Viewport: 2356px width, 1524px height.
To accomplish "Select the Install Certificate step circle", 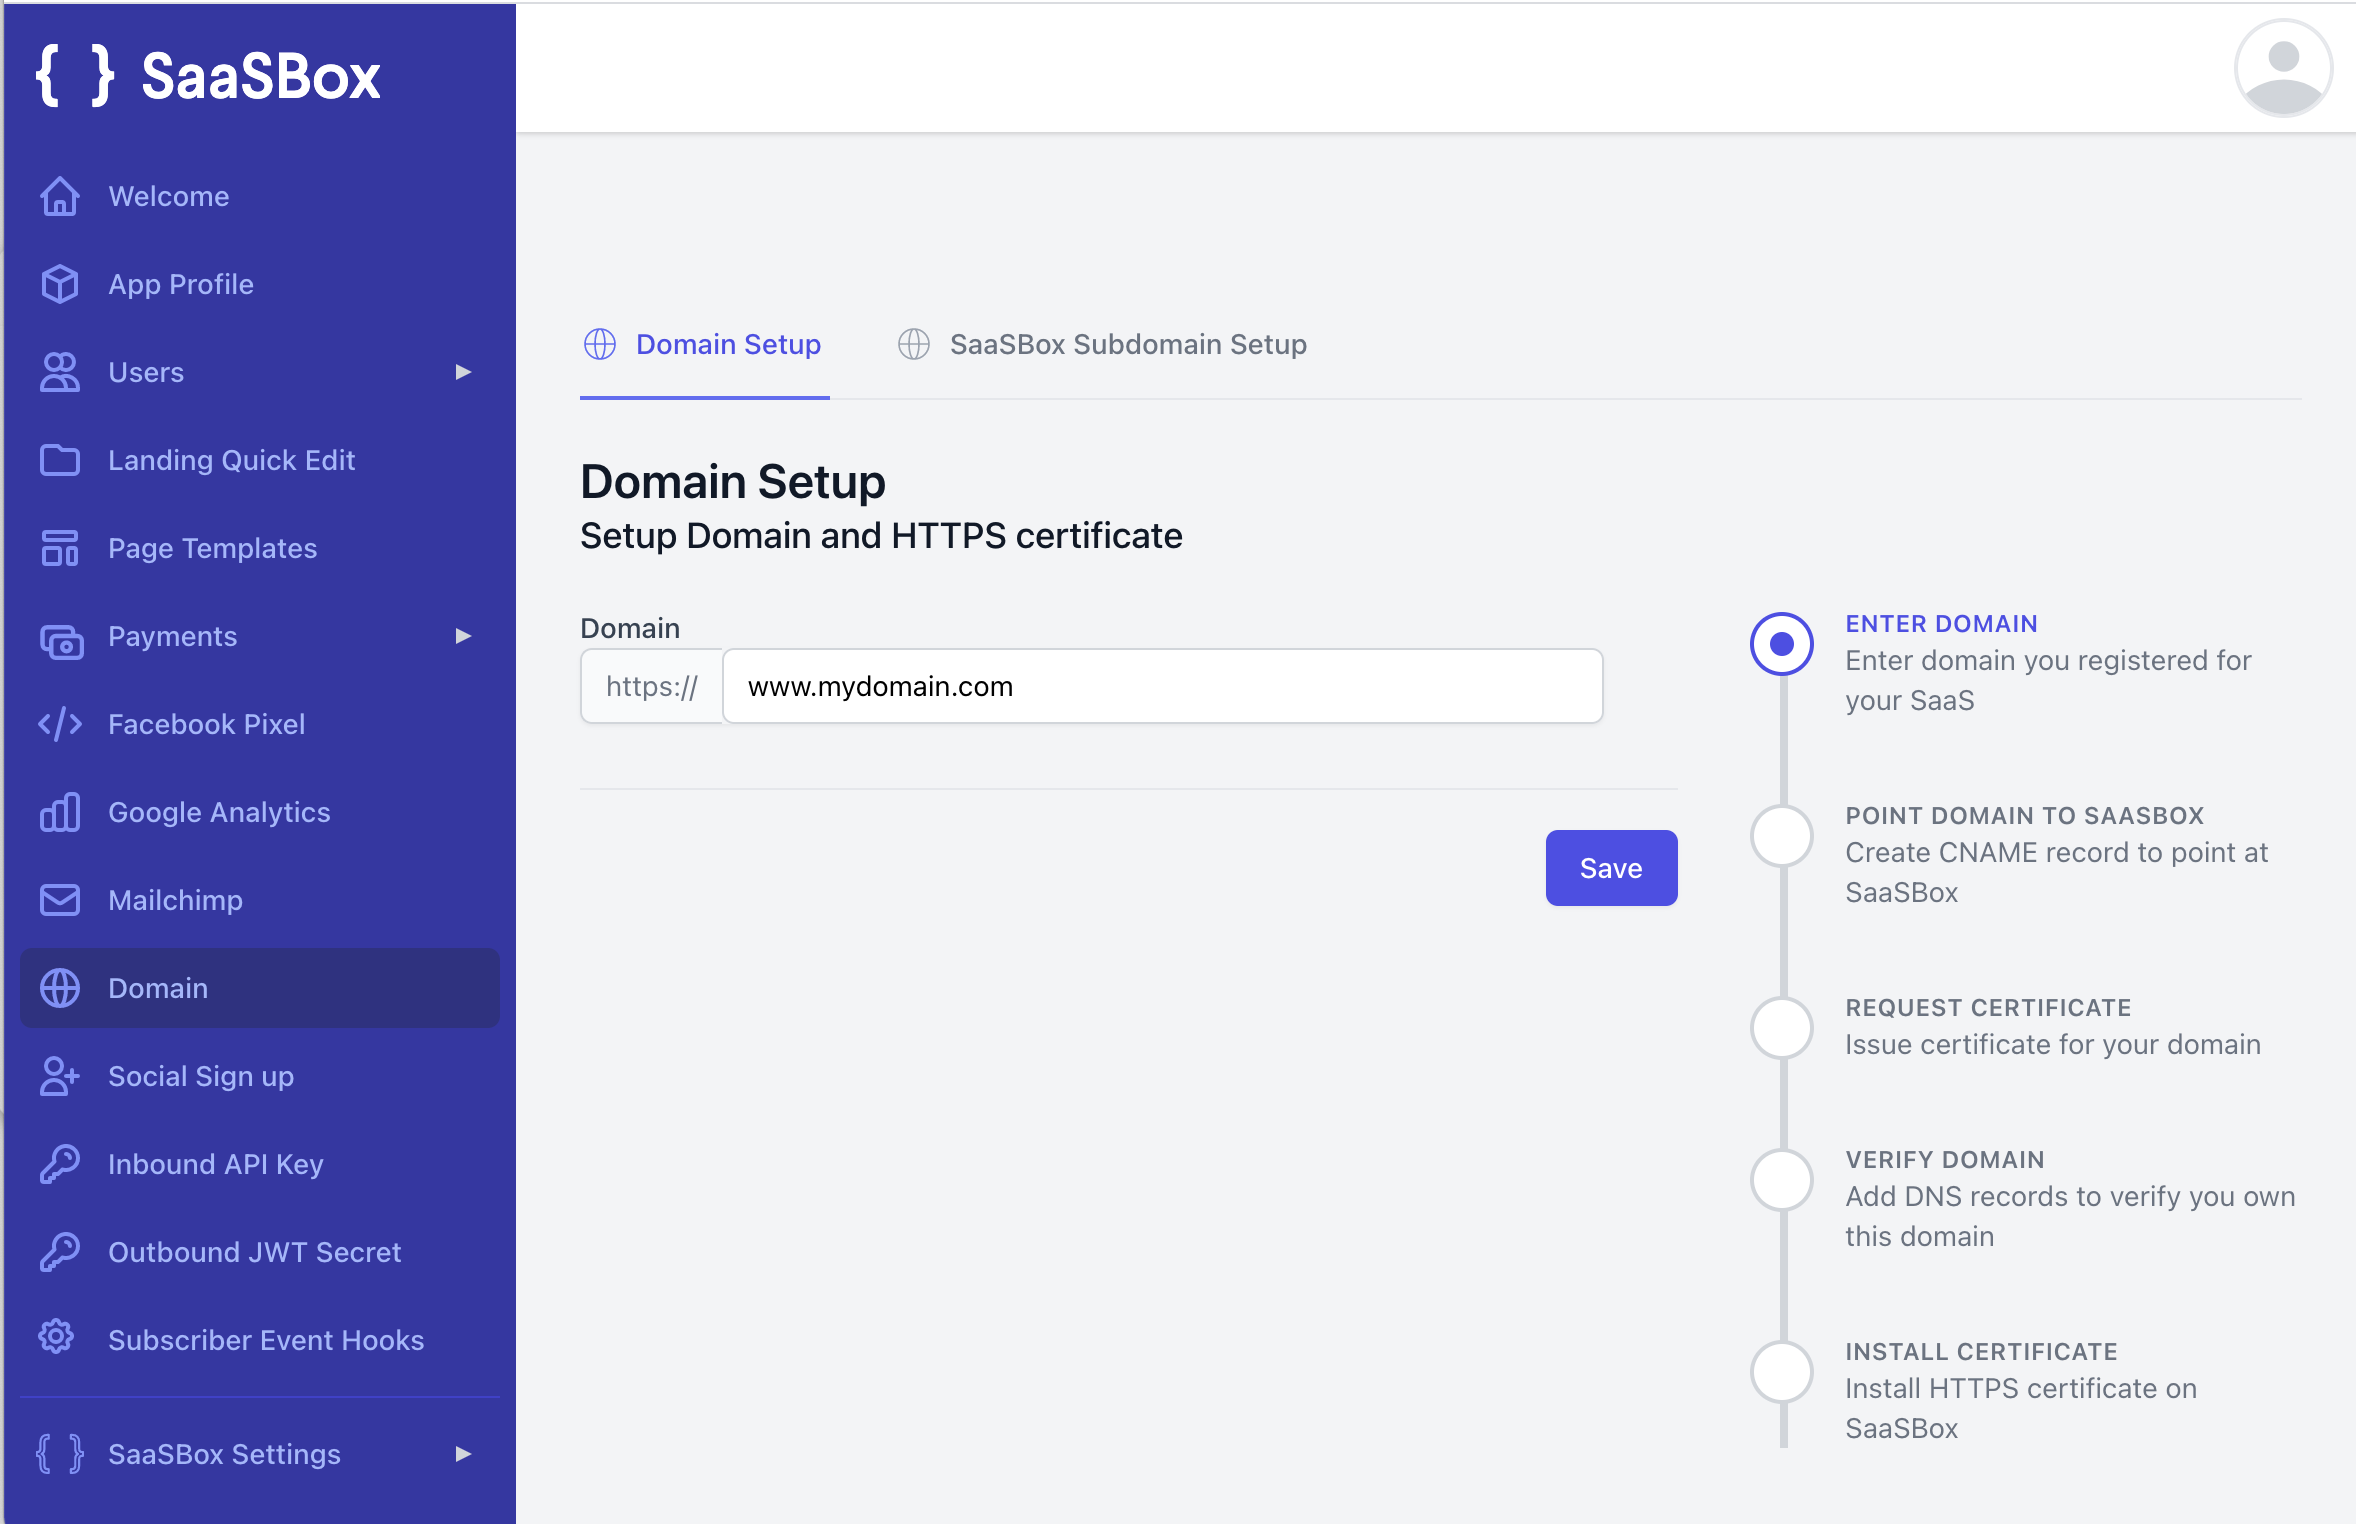I will pos(1782,1372).
